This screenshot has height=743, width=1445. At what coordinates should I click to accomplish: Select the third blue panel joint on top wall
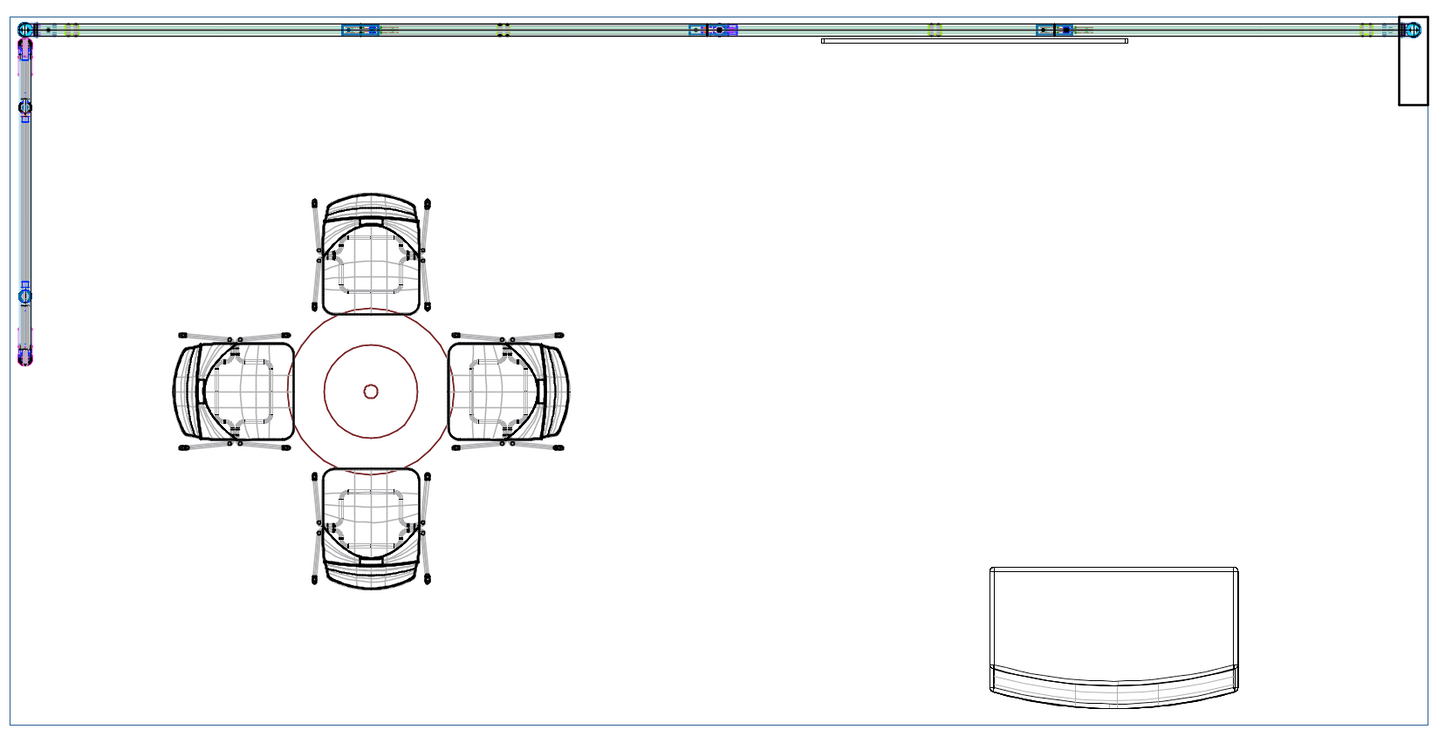coord(1055,30)
